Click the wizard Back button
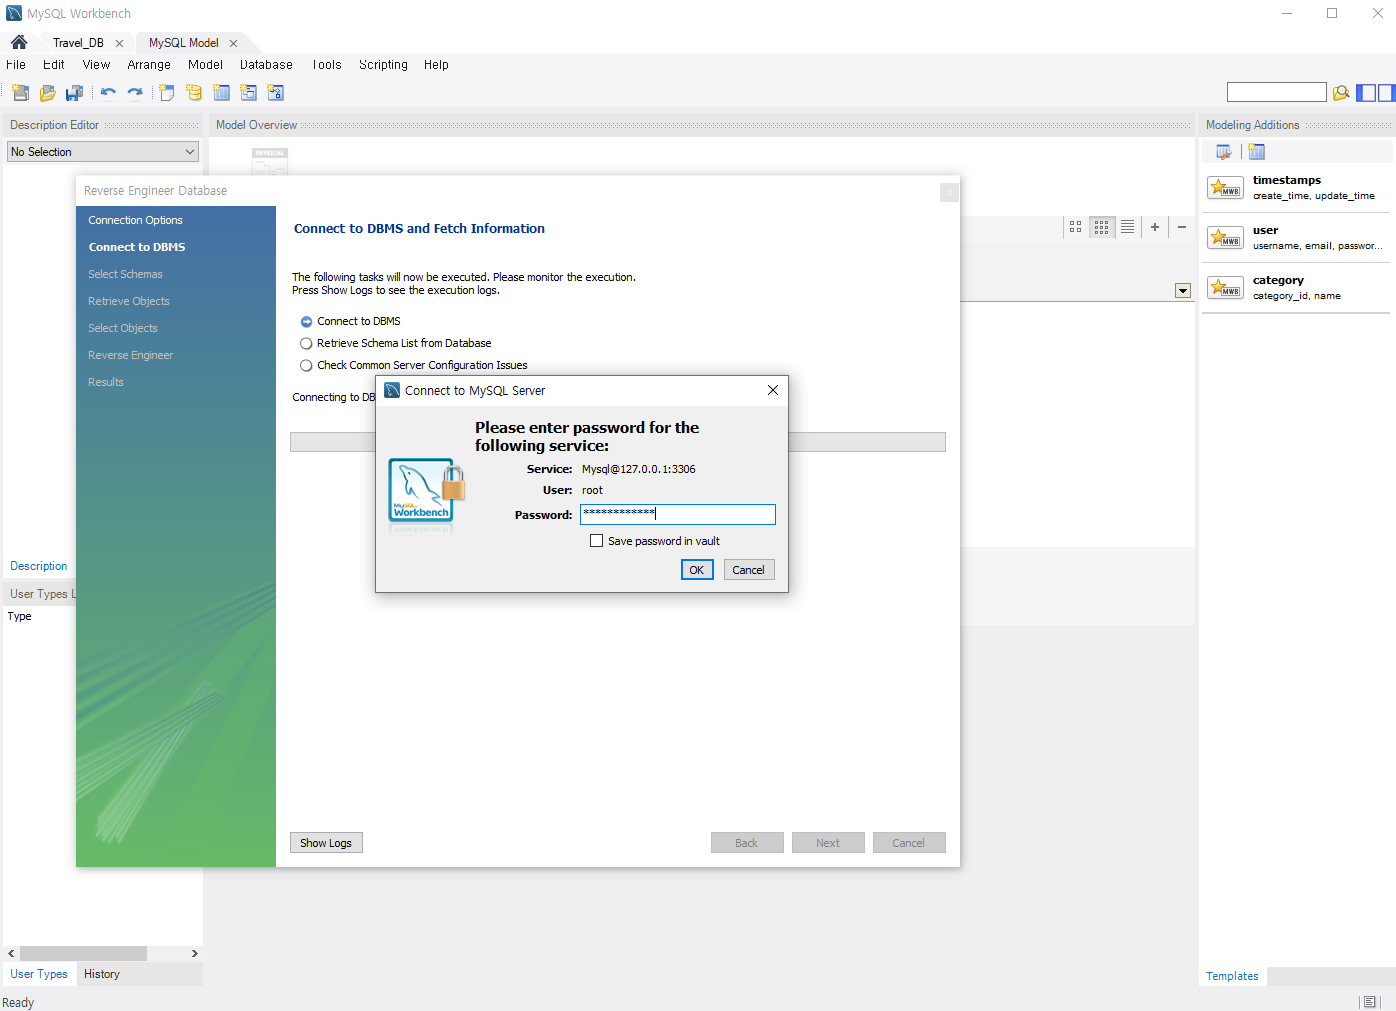1396x1011 pixels. click(747, 843)
